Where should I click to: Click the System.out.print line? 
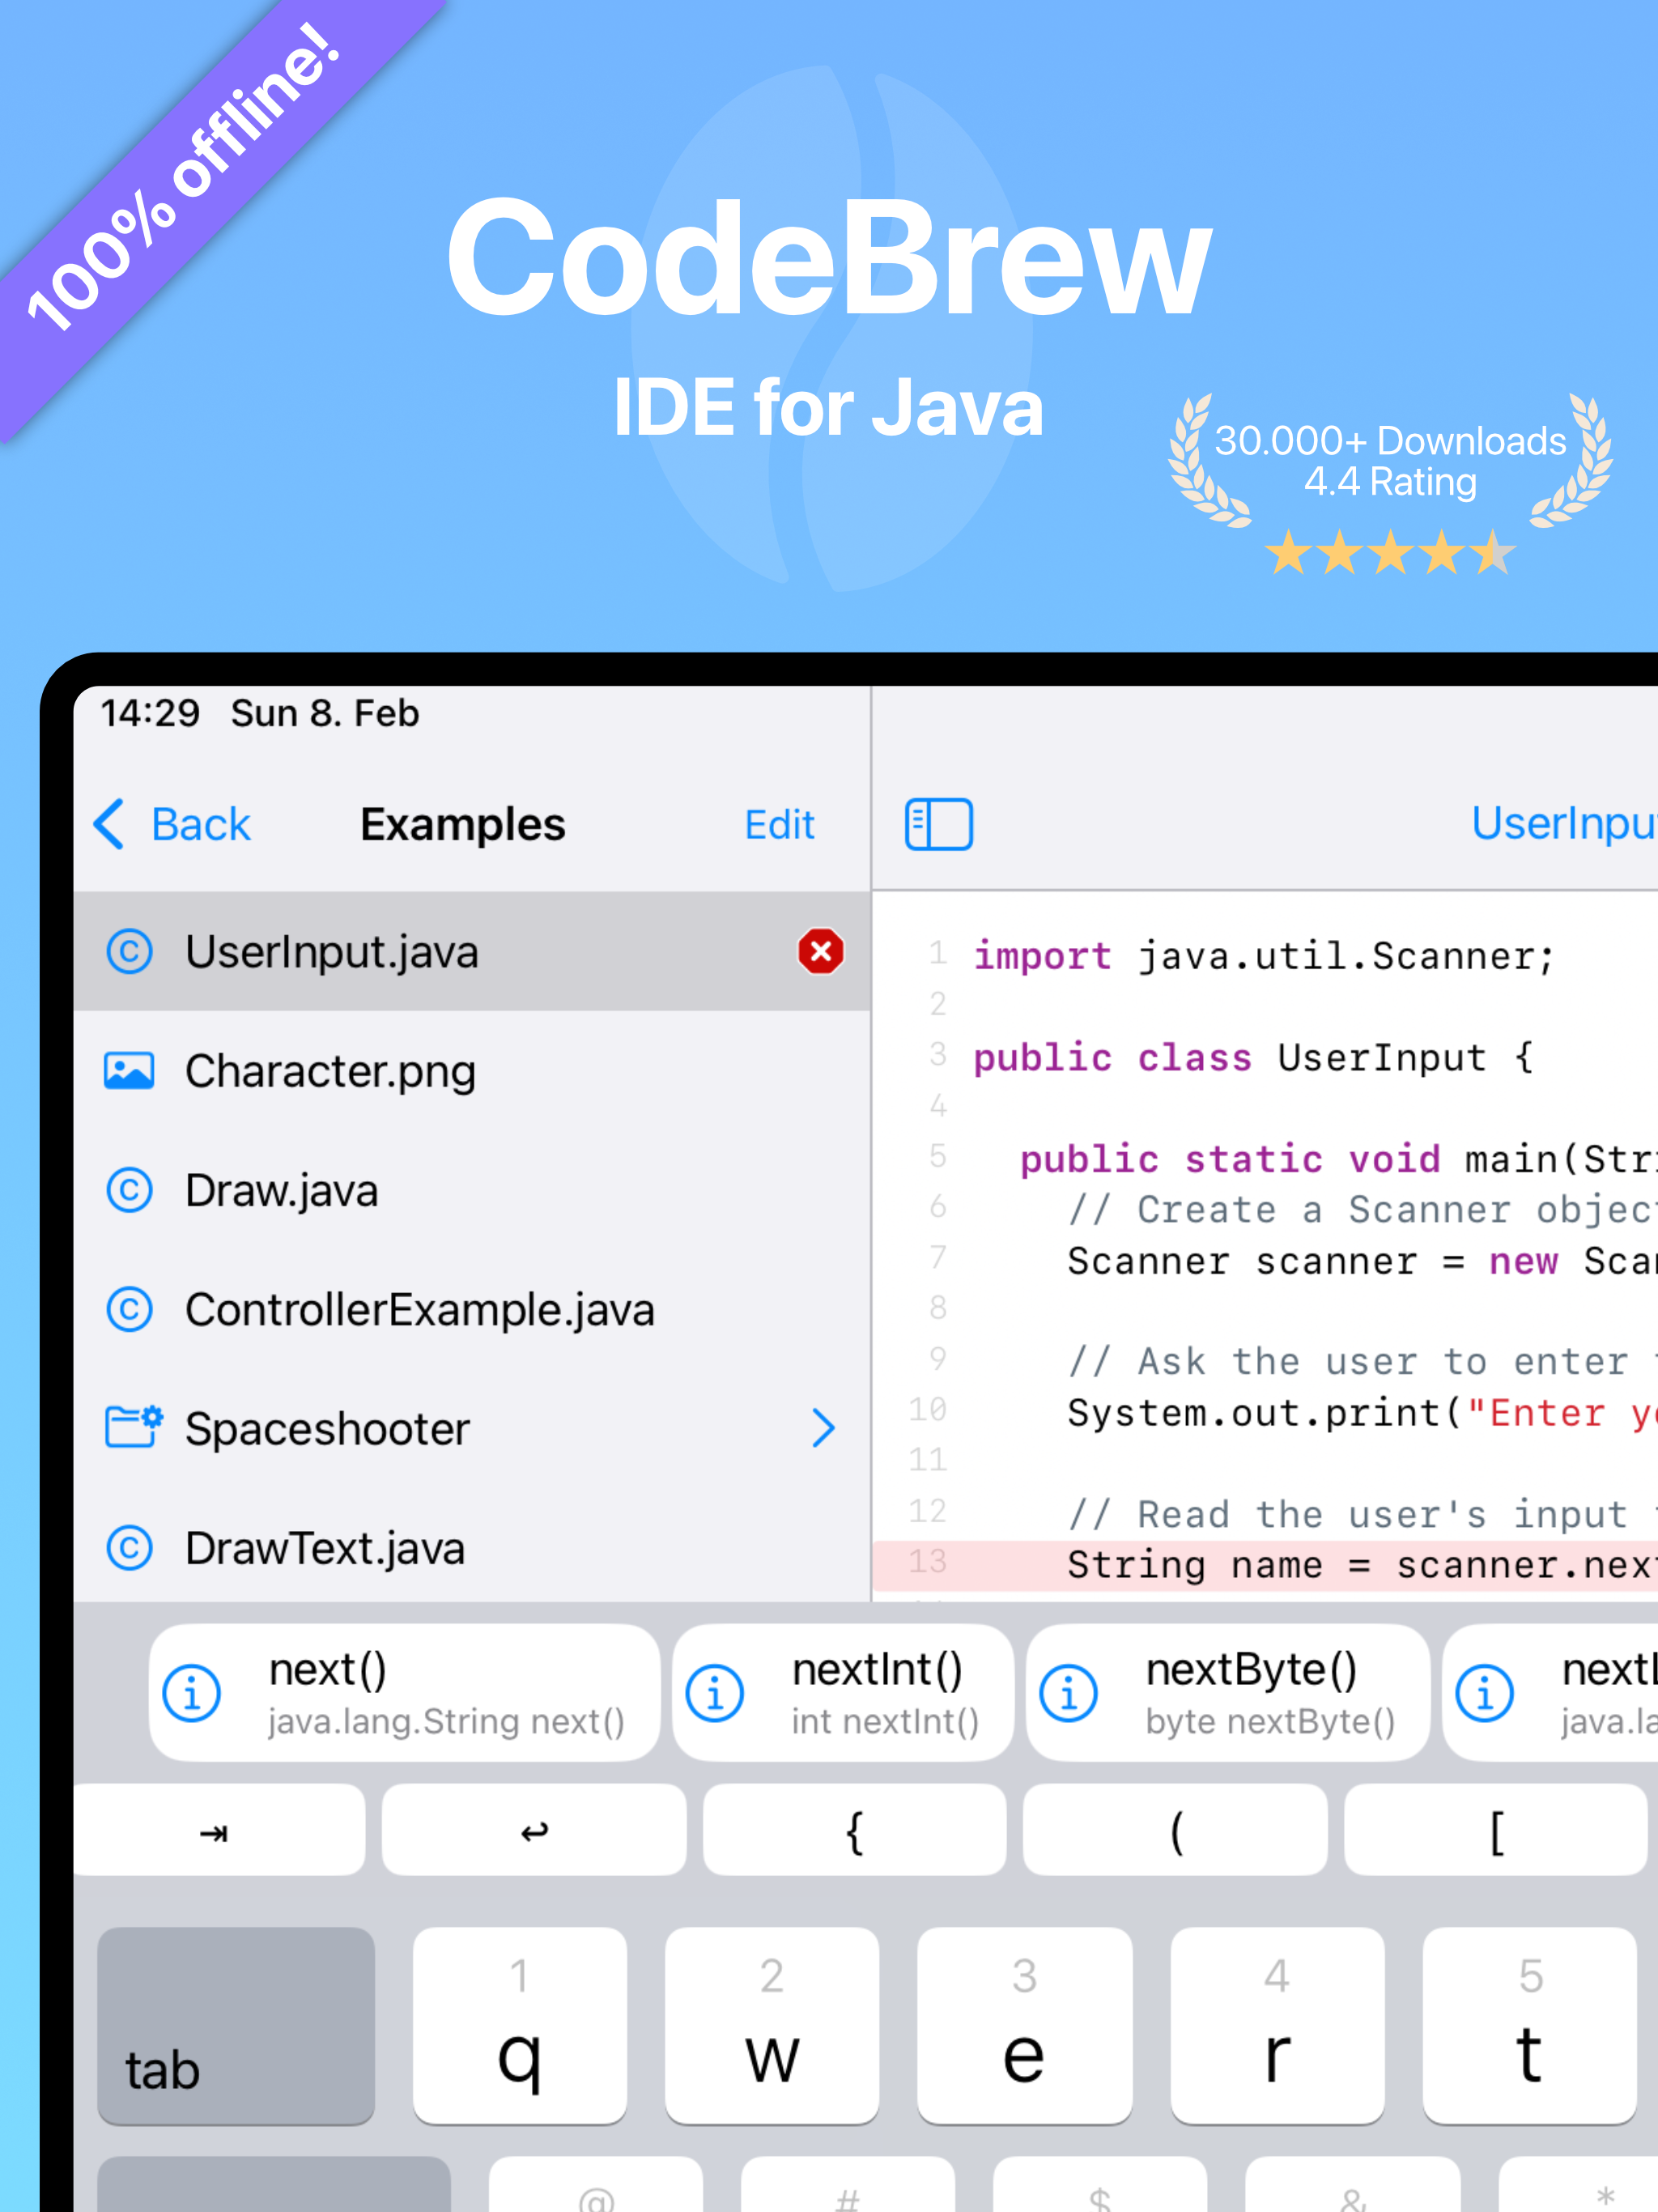pos(1362,1413)
